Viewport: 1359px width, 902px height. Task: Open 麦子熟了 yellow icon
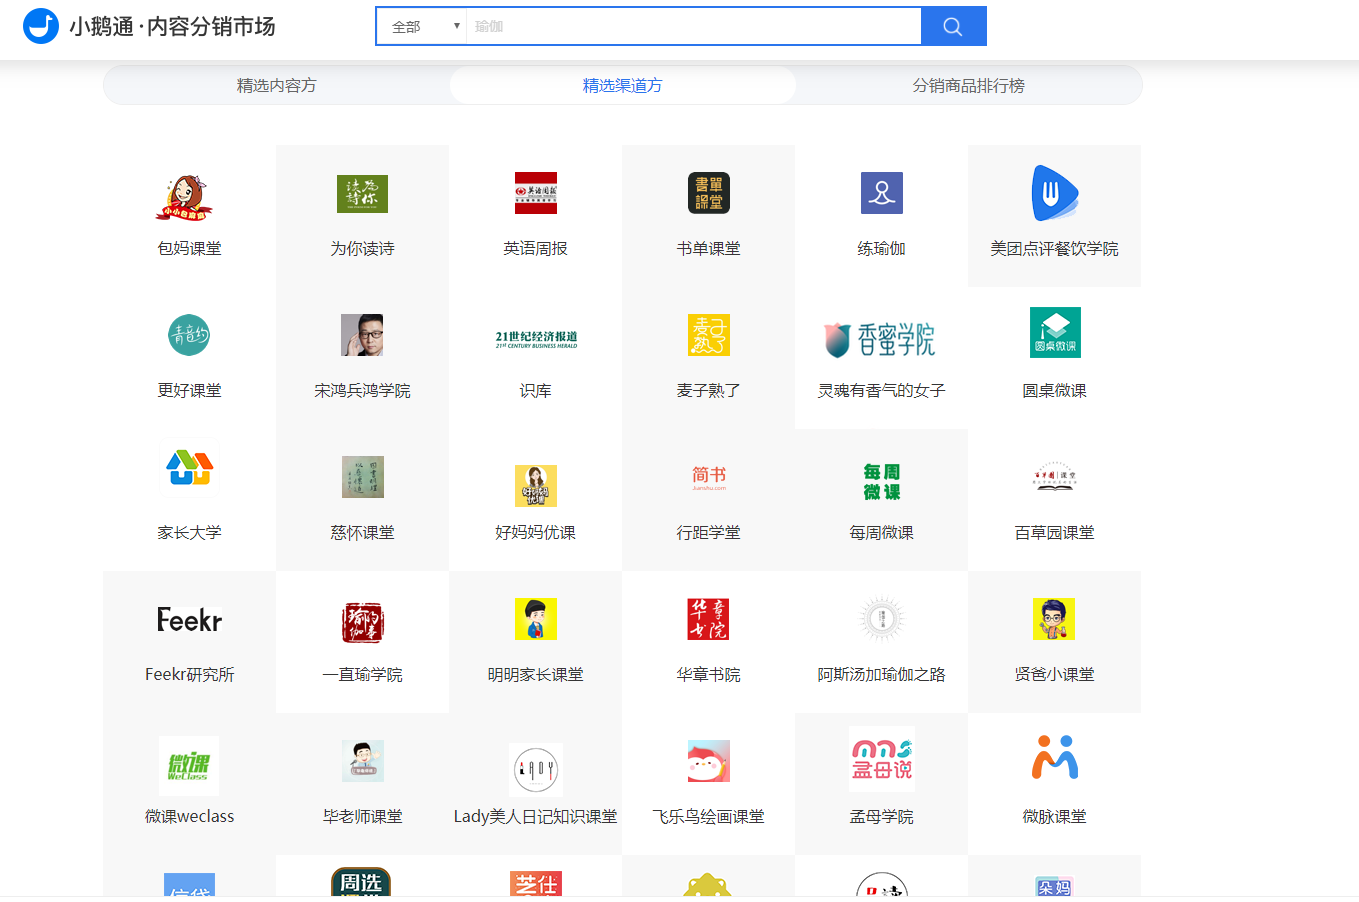point(708,335)
